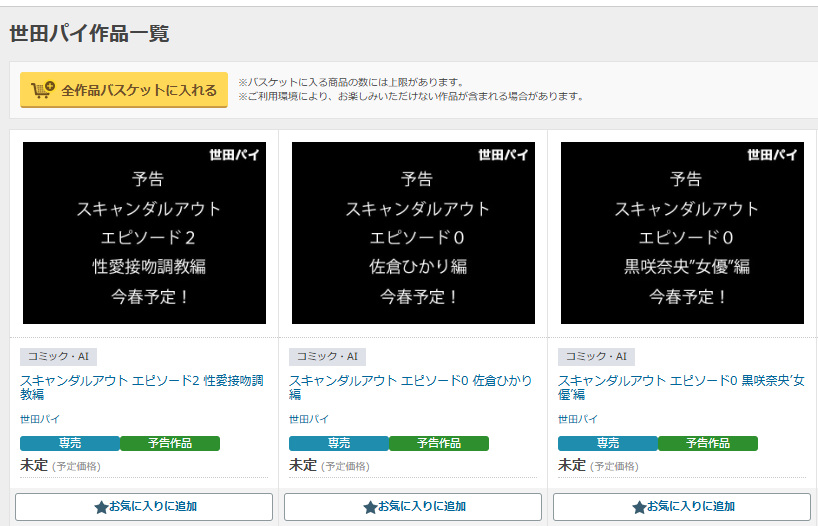The height and width of the screenshot is (526, 818).
Task: Add エピソード2 性愛接吻調教編 to favorites
Action: (x=144, y=507)
